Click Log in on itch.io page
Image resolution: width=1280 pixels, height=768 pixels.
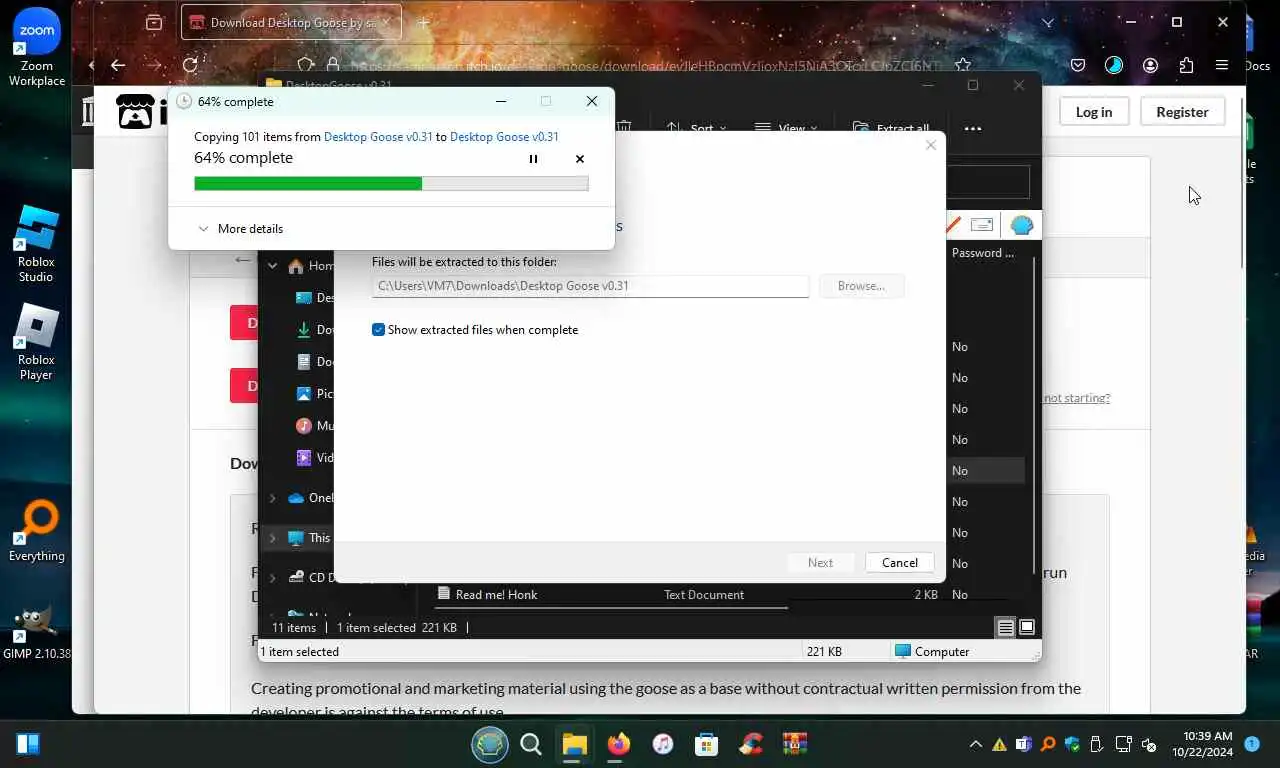1093,112
